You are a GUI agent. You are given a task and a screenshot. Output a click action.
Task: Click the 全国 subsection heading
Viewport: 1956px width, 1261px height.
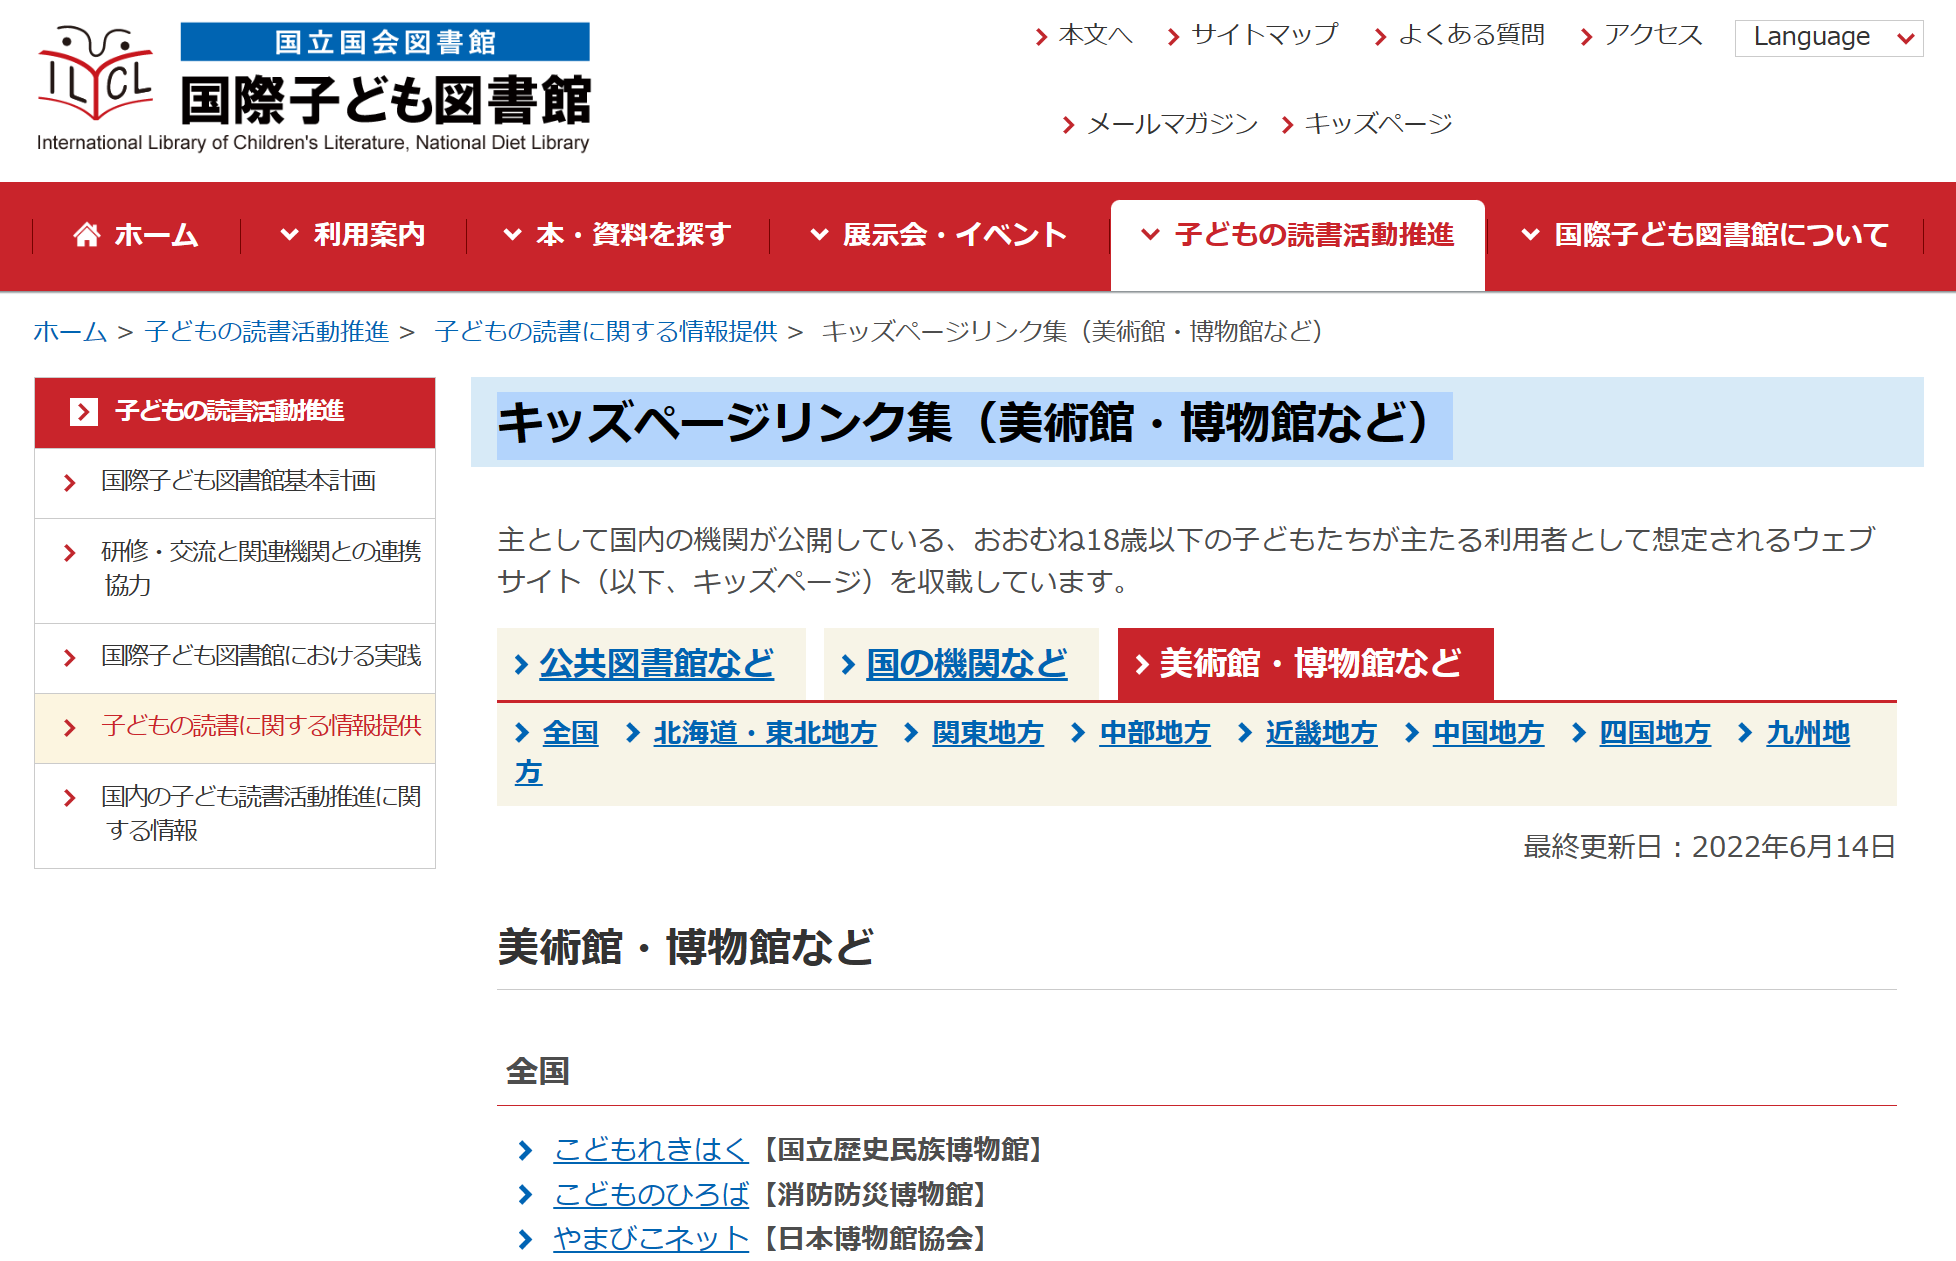538,1072
